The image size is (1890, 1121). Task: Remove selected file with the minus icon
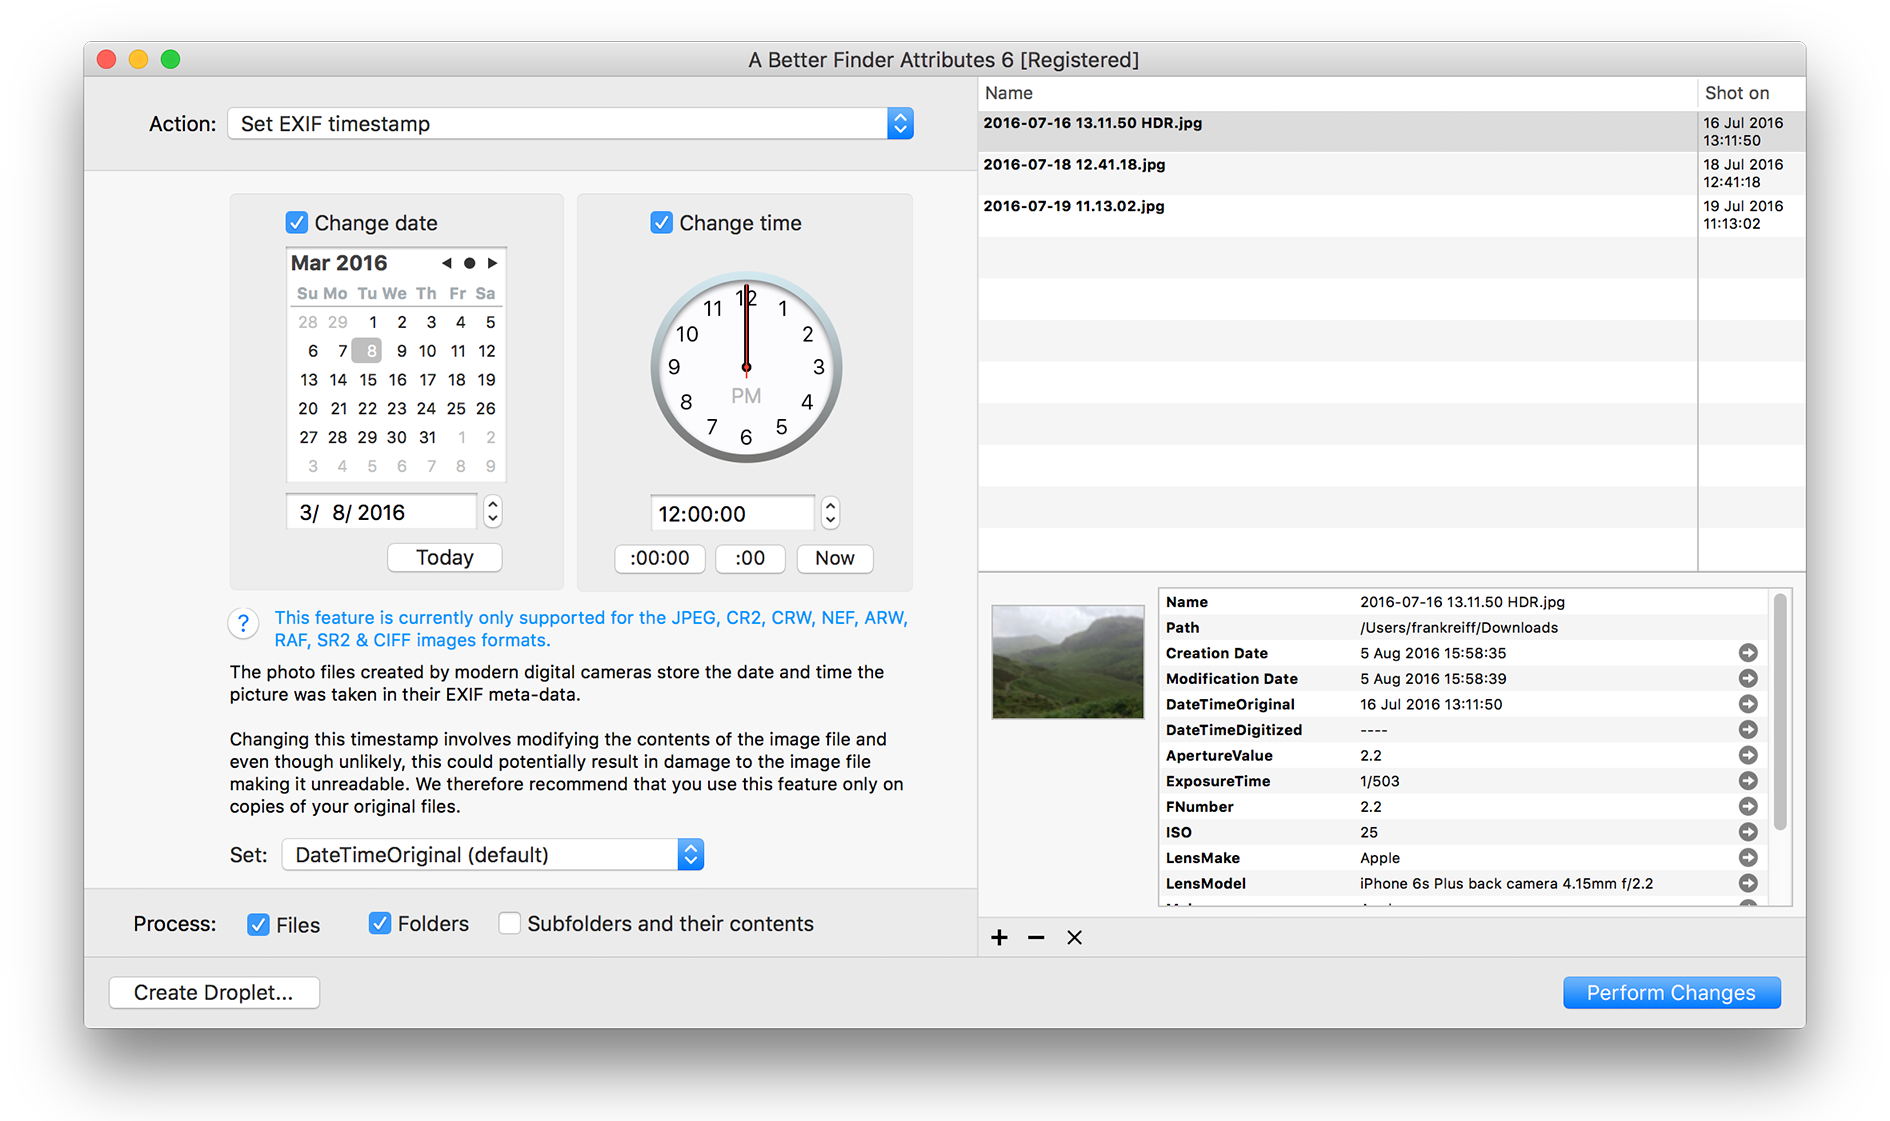pyautogui.click(x=1036, y=938)
